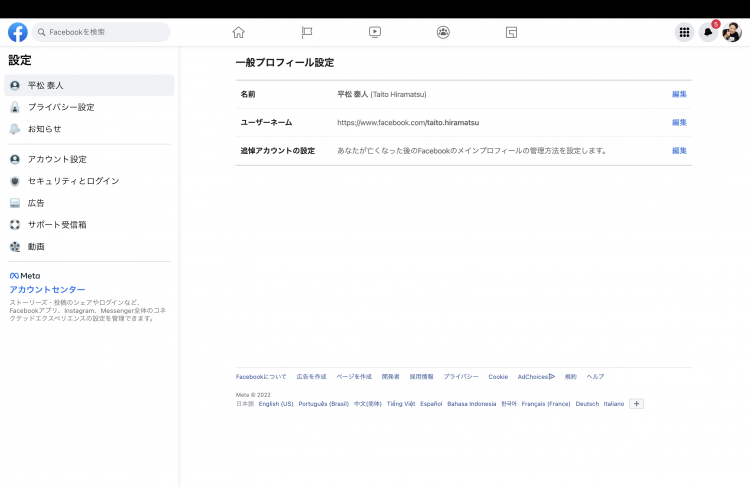Open the Watch video icon

[x=375, y=32]
